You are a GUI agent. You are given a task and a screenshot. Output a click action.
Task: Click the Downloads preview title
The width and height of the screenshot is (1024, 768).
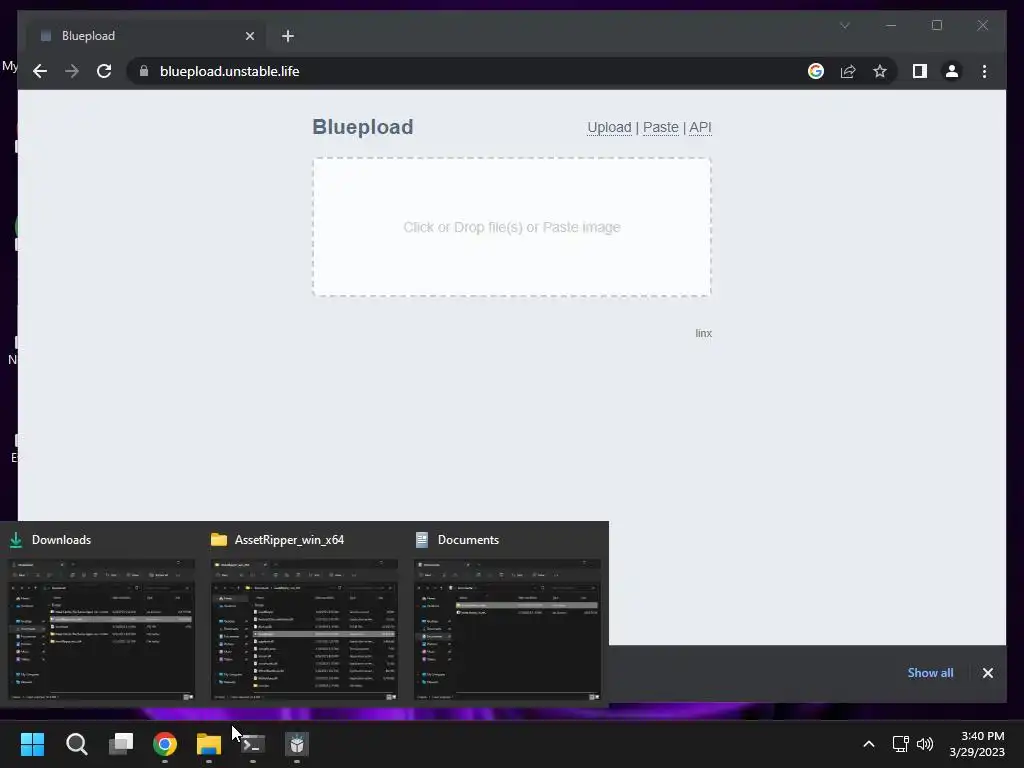tap(61, 539)
